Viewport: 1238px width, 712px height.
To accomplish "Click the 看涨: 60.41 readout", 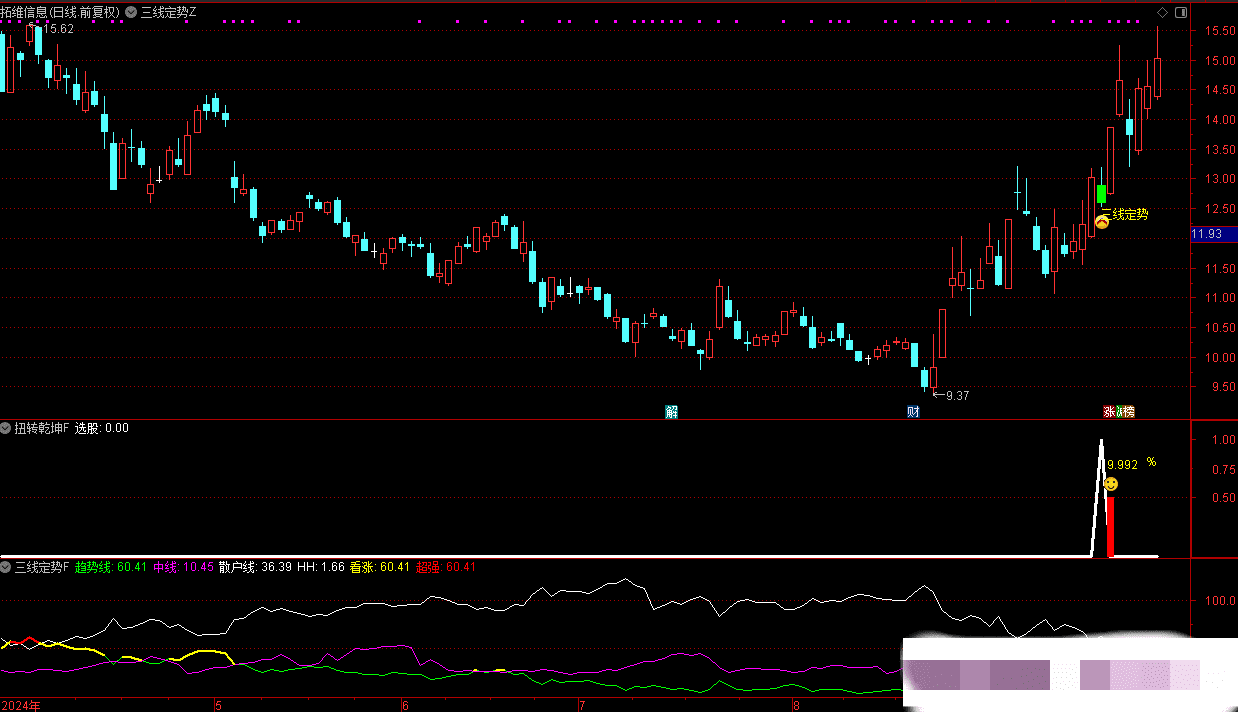I will [379, 567].
